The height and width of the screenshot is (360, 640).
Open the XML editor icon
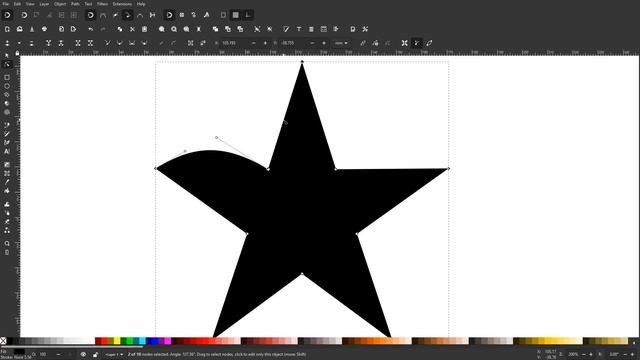pyautogui.click(x=324, y=29)
